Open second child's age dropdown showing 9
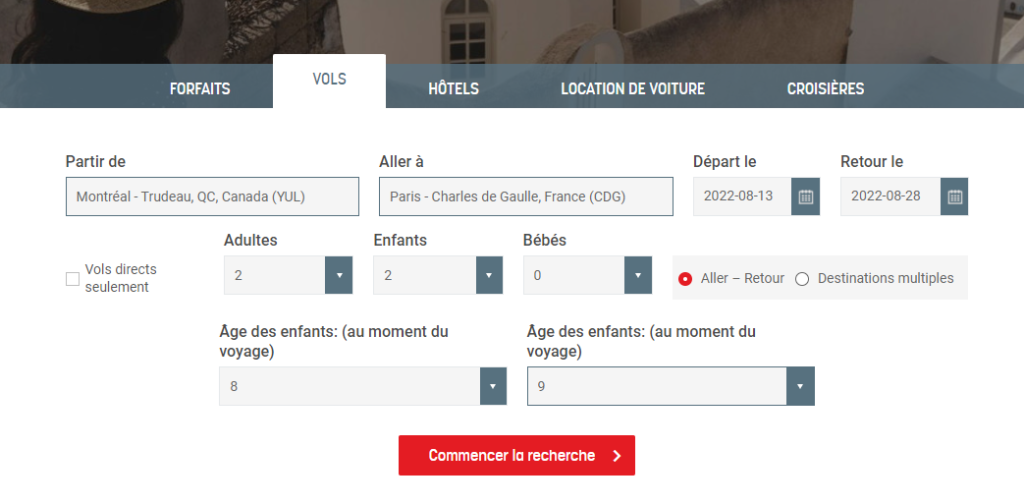The width and height of the screenshot is (1024, 504). [x=800, y=386]
